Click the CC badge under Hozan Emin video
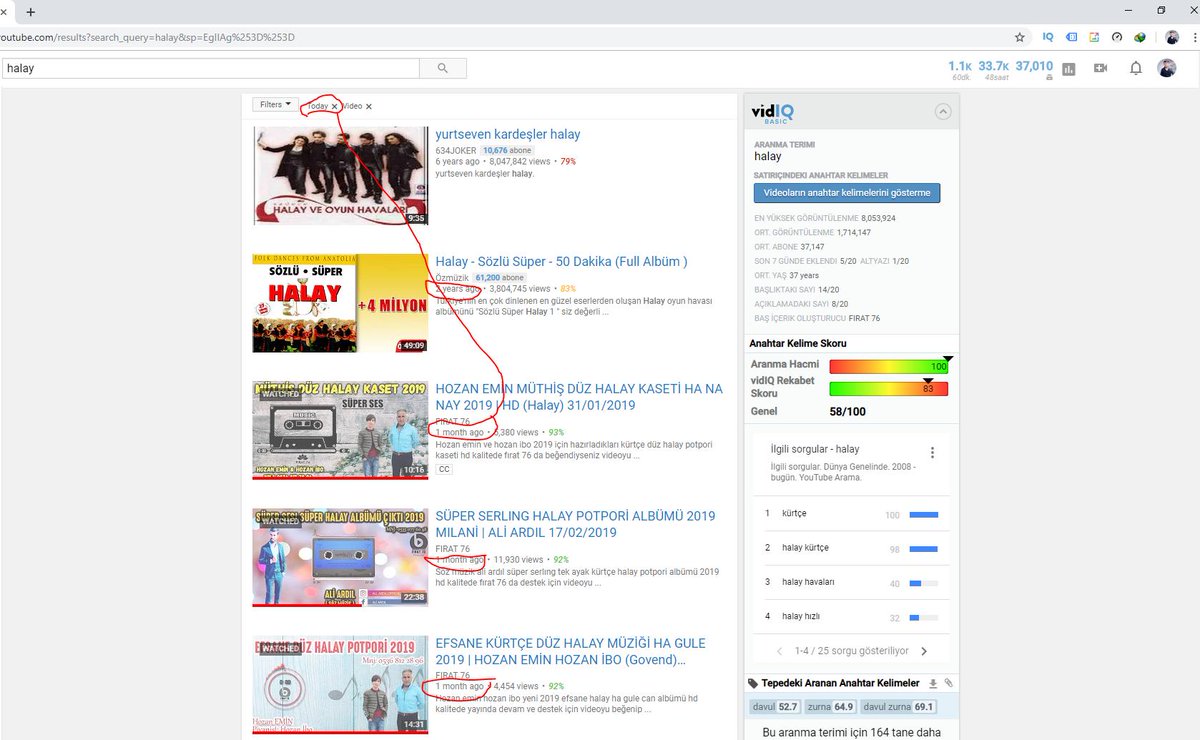The width and height of the screenshot is (1200, 740). 444,469
